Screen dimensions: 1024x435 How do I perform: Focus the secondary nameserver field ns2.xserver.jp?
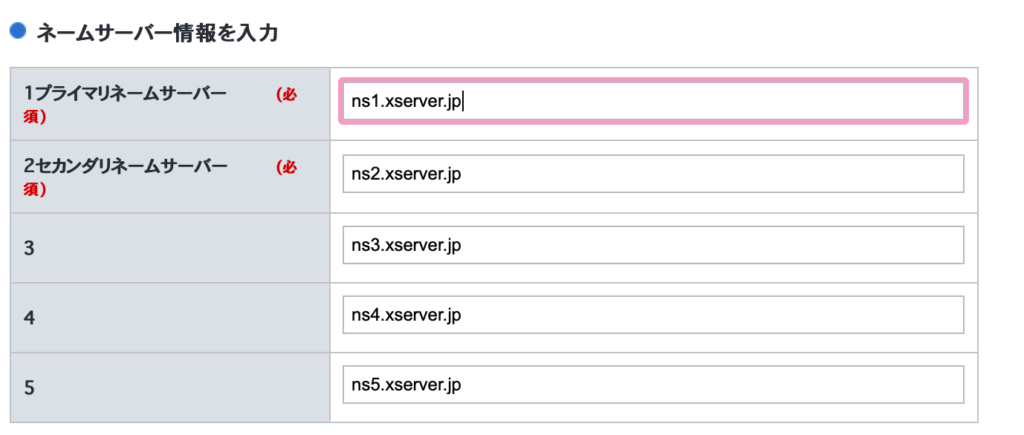click(653, 174)
